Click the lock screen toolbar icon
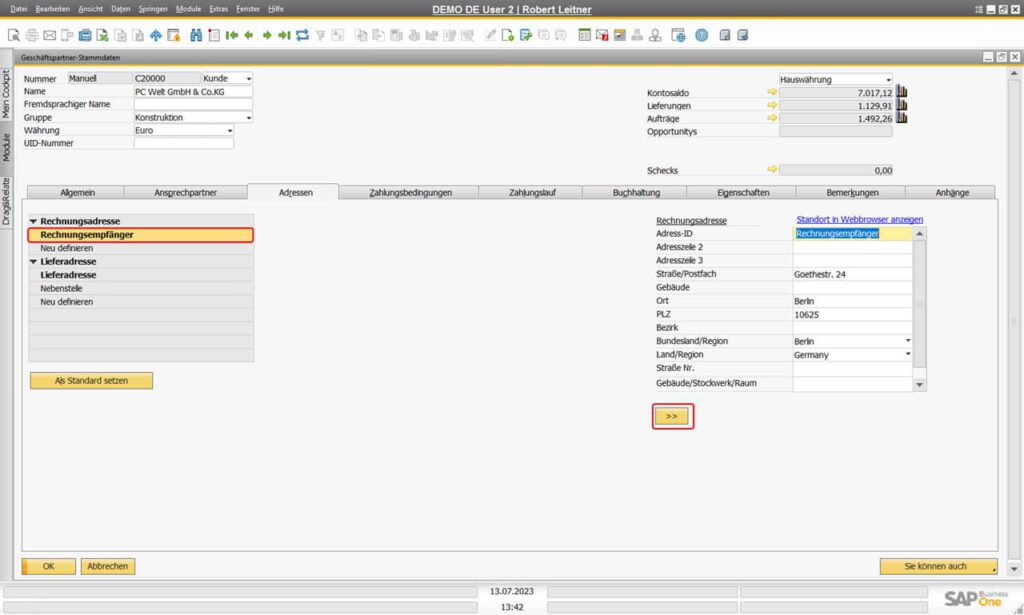 174,35
